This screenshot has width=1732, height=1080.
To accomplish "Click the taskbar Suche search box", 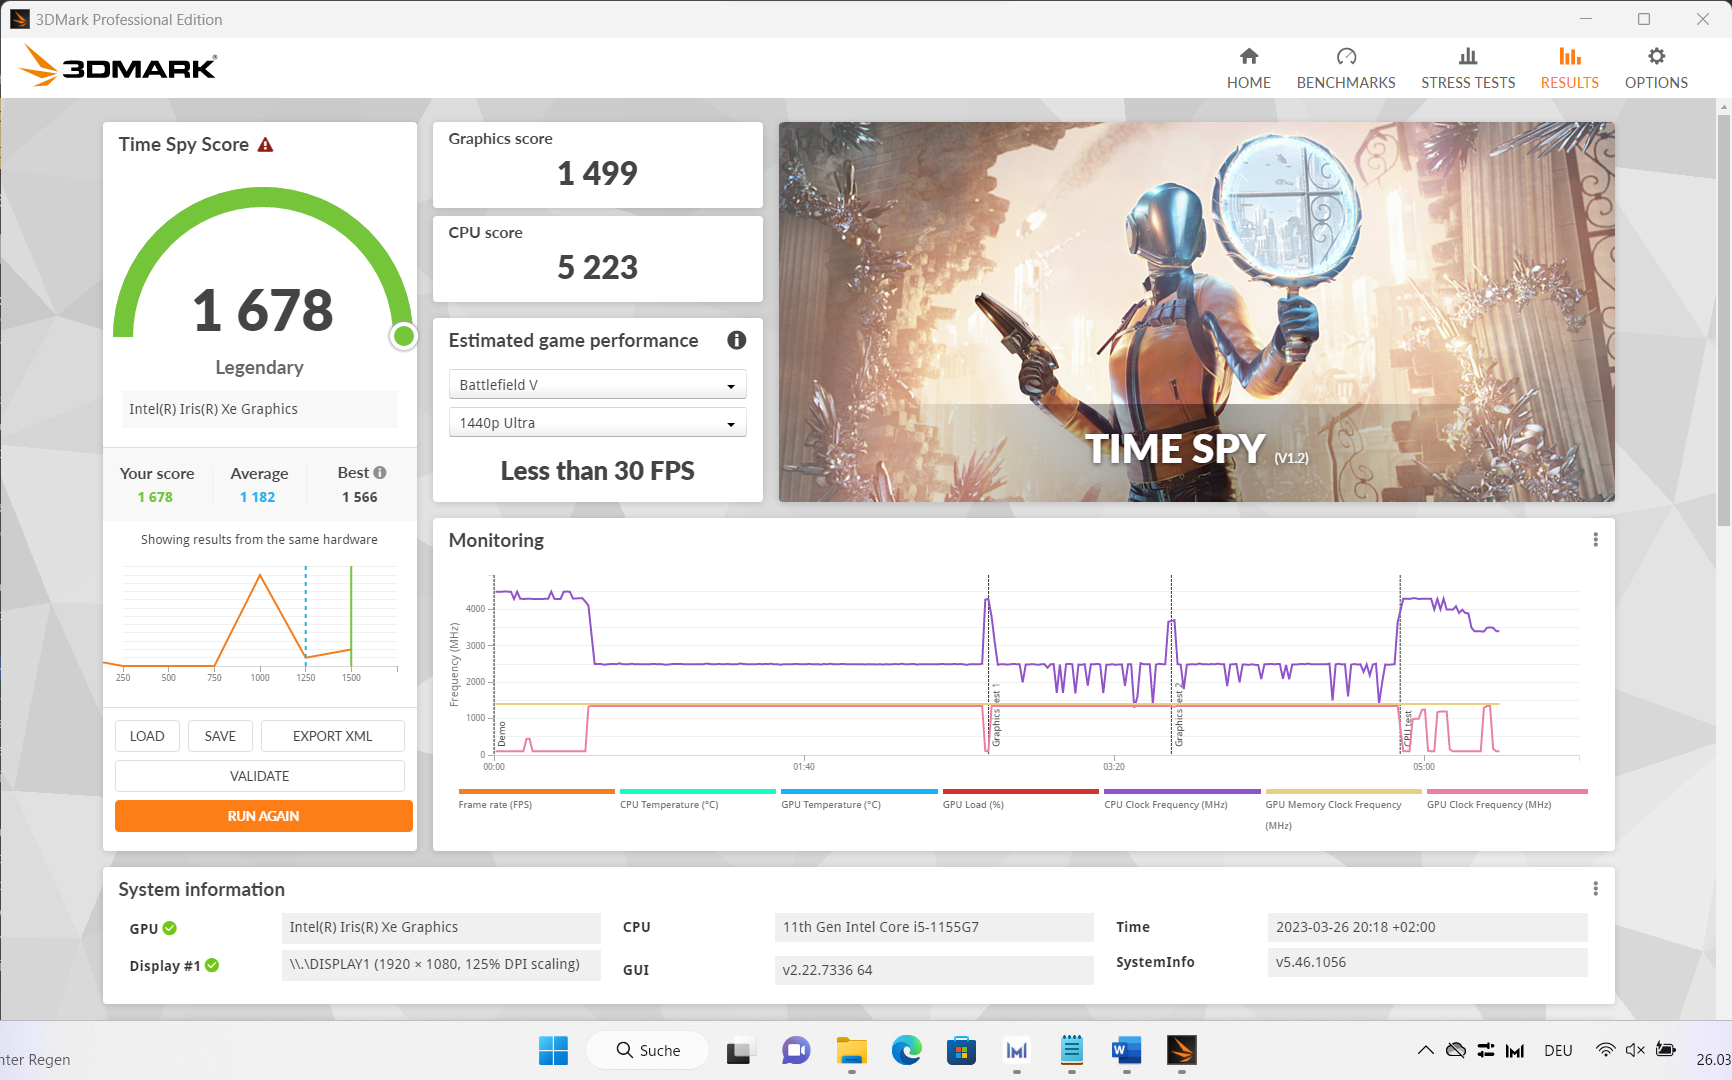I will (x=648, y=1050).
